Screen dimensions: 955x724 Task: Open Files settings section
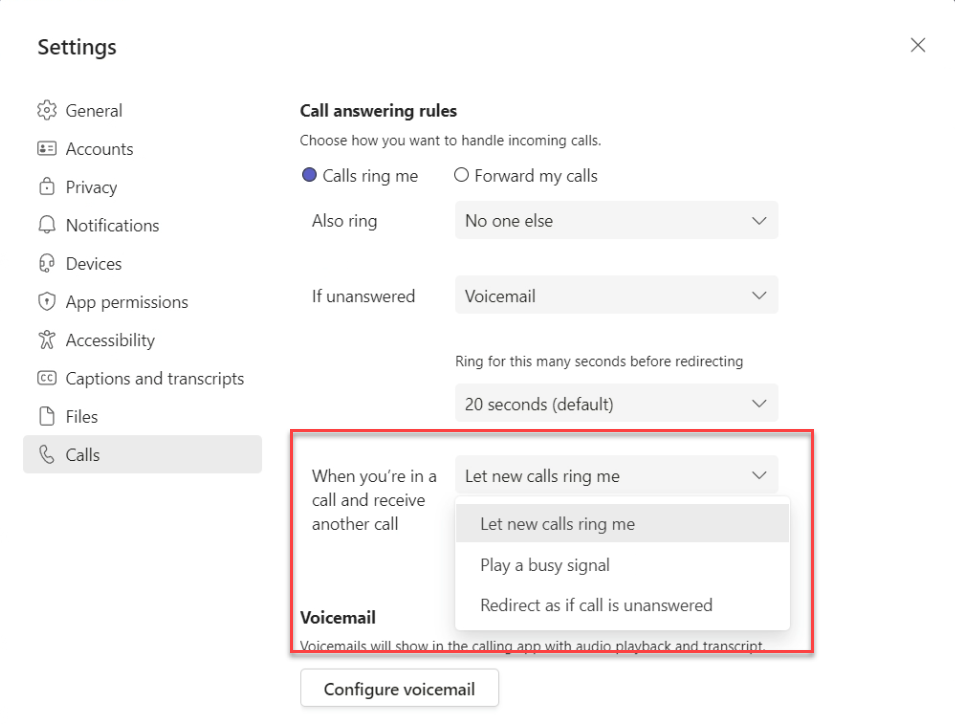click(x=143, y=416)
